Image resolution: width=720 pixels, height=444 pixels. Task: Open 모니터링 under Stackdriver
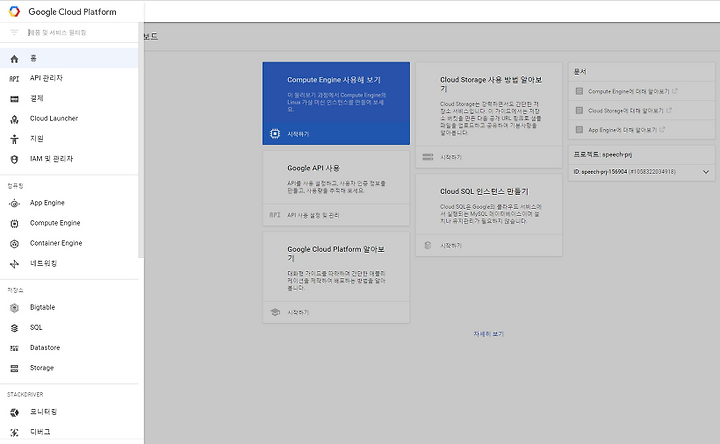(69, 412)
